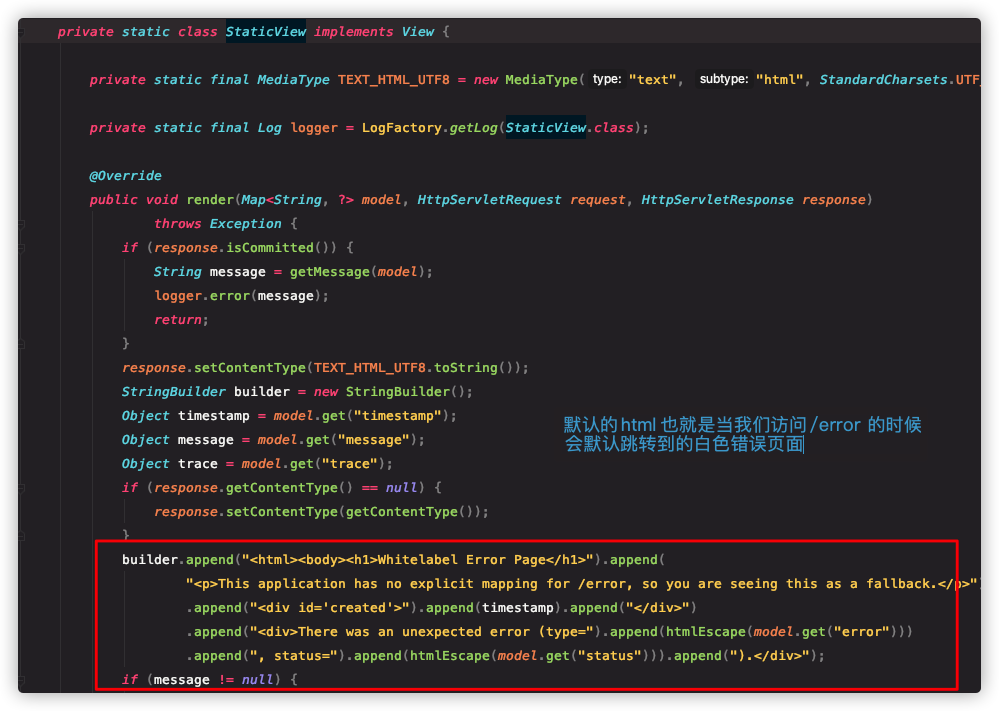Click htmlEscape call wrapping model.get("error")
Viewport: 999px width, 711px height.
[786, 632]
